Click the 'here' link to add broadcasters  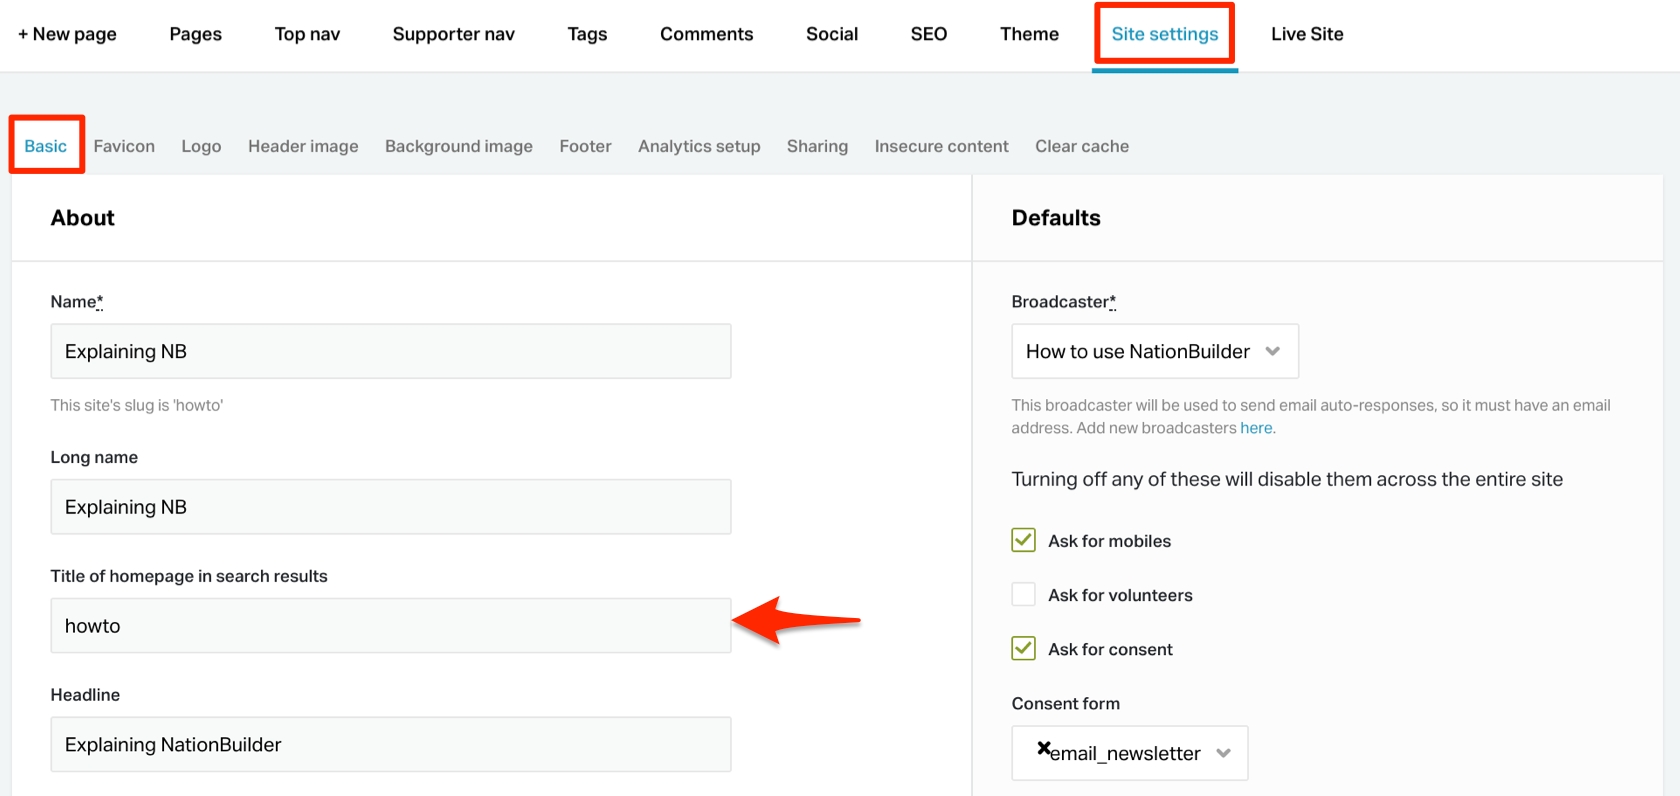[1256, 428]
